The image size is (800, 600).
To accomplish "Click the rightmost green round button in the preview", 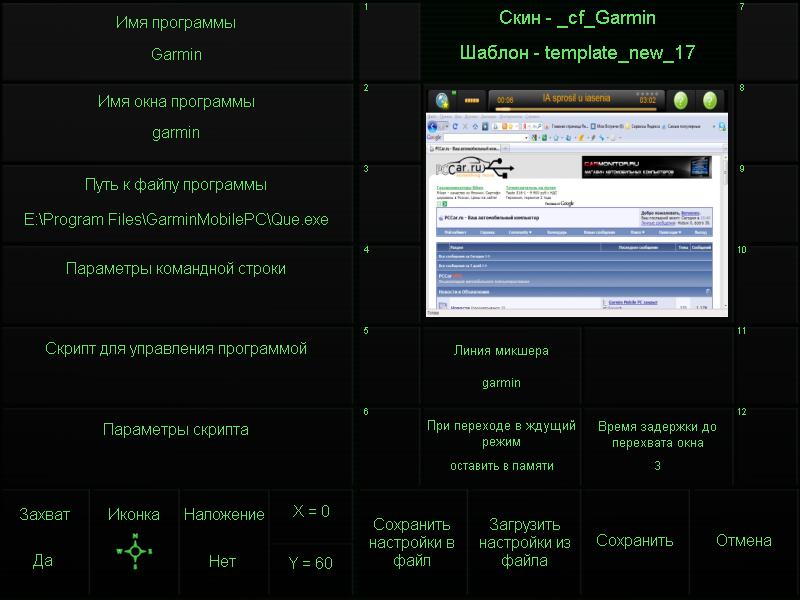I will click(x=709, y=101).
